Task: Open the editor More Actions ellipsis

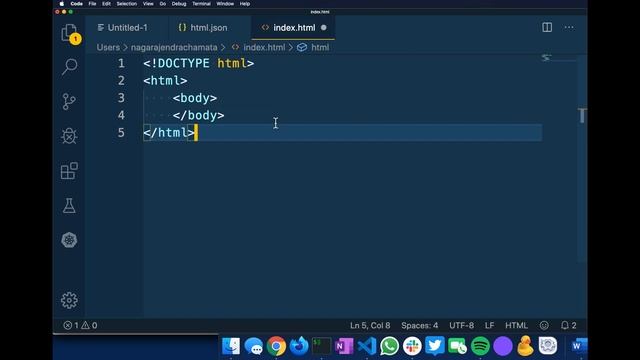Action: 569,27
